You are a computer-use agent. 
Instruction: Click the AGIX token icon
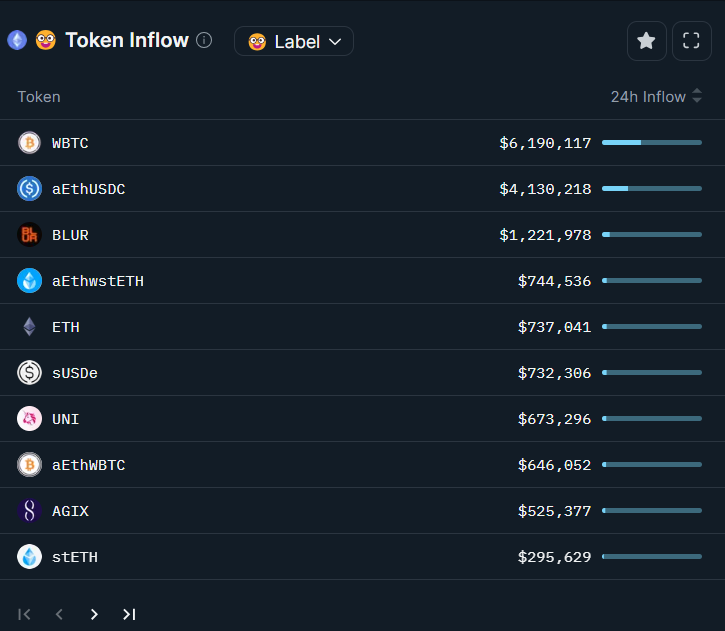(x=29, y=511)
